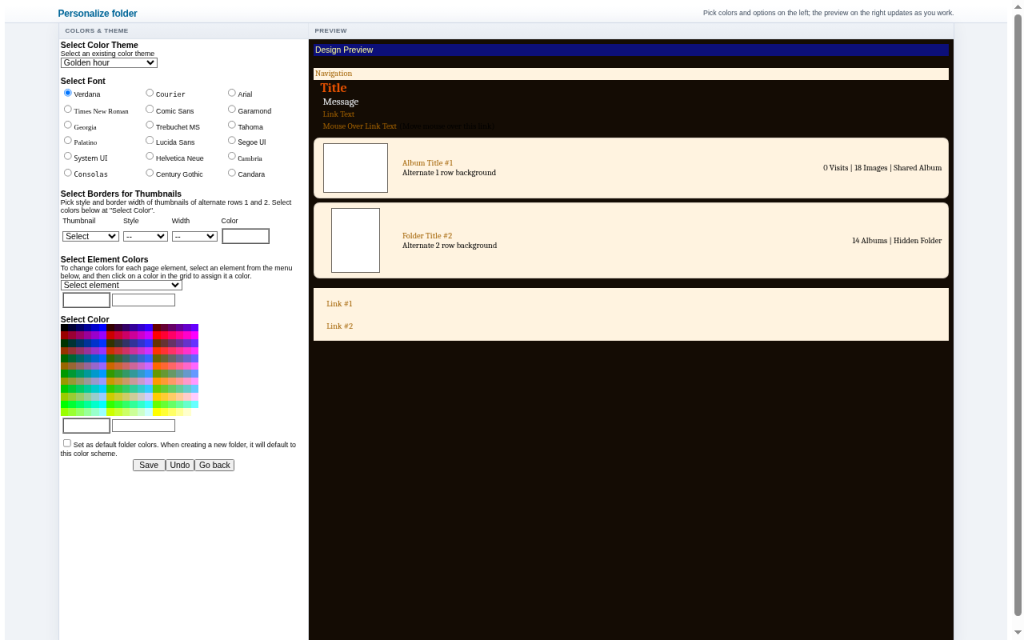Click the hex text field beside element color preview
This screenshot has height=640, width=1024.
click(x=144, y=300)
